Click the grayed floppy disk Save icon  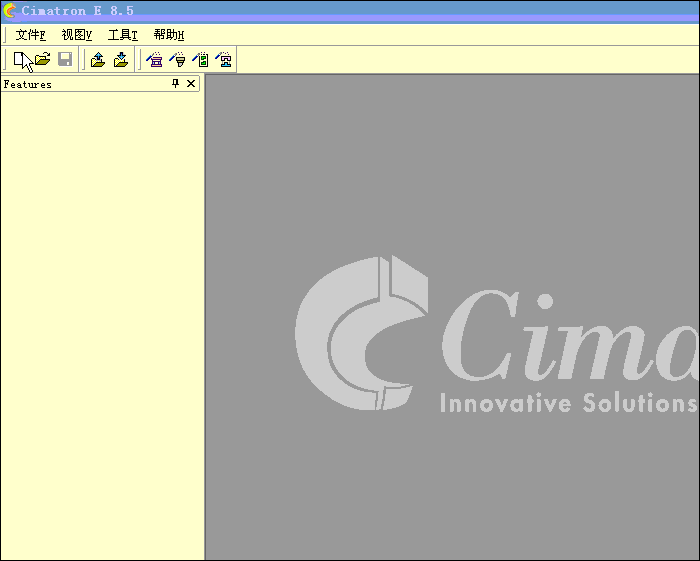[65, 59]
